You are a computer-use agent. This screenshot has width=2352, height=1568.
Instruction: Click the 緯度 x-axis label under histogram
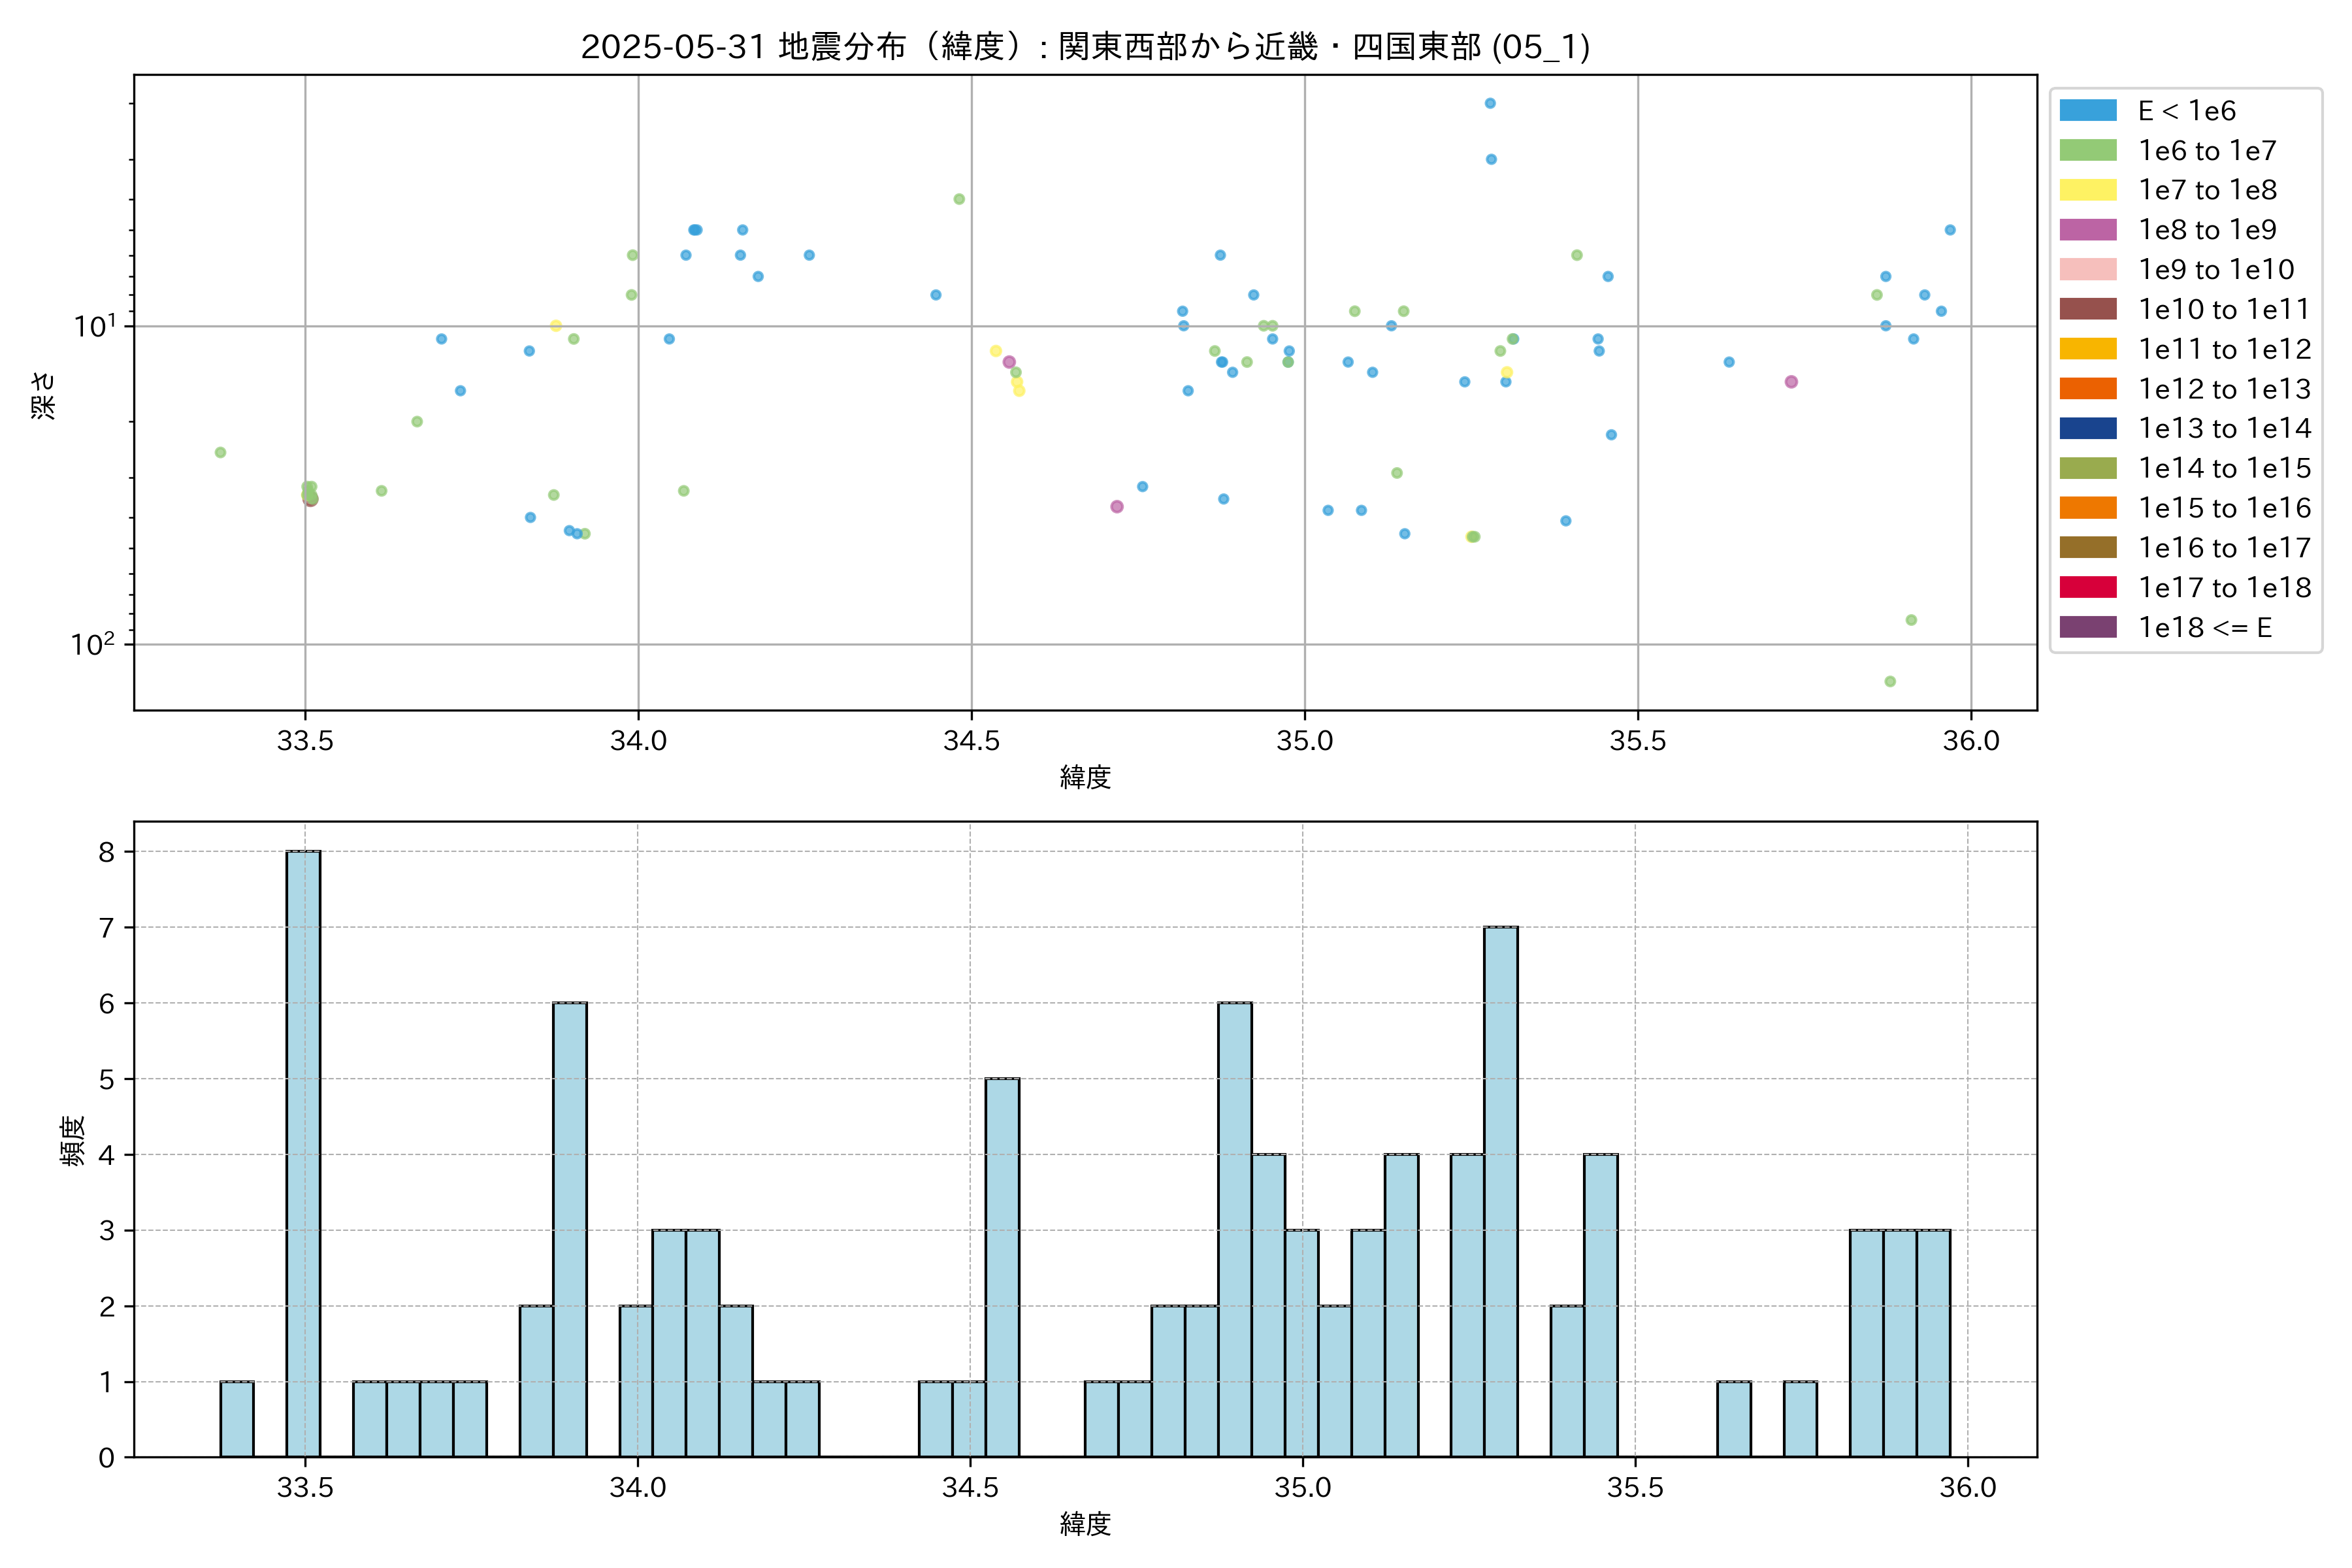(1085, 1524)
